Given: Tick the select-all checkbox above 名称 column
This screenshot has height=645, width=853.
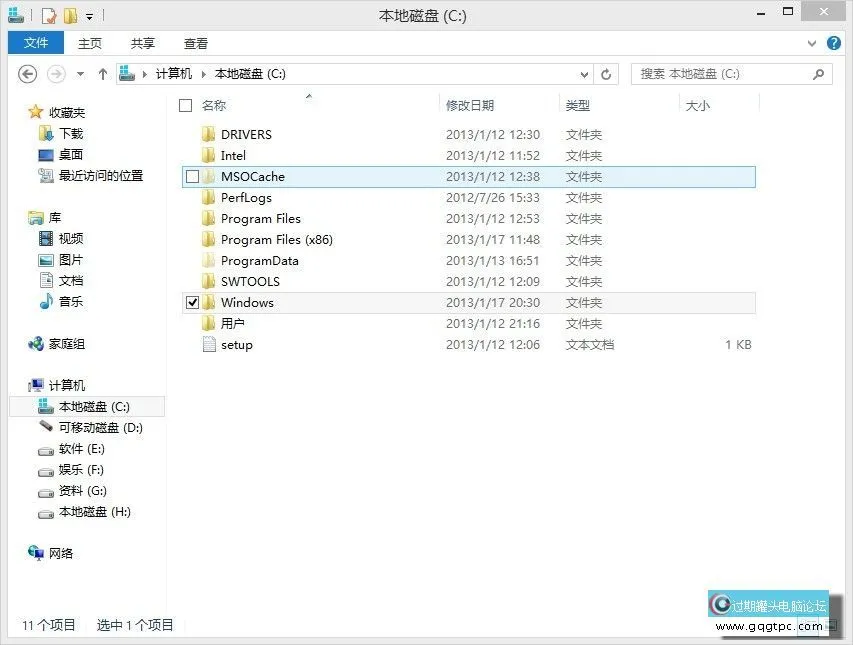Looking at the screenshot, I should pos(185,105).
